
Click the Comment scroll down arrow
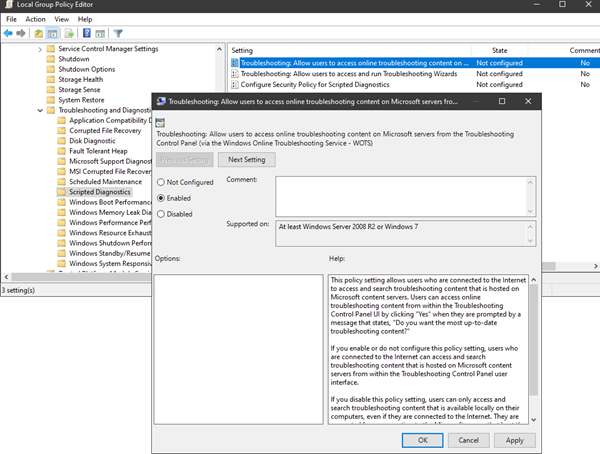[530, 211]
